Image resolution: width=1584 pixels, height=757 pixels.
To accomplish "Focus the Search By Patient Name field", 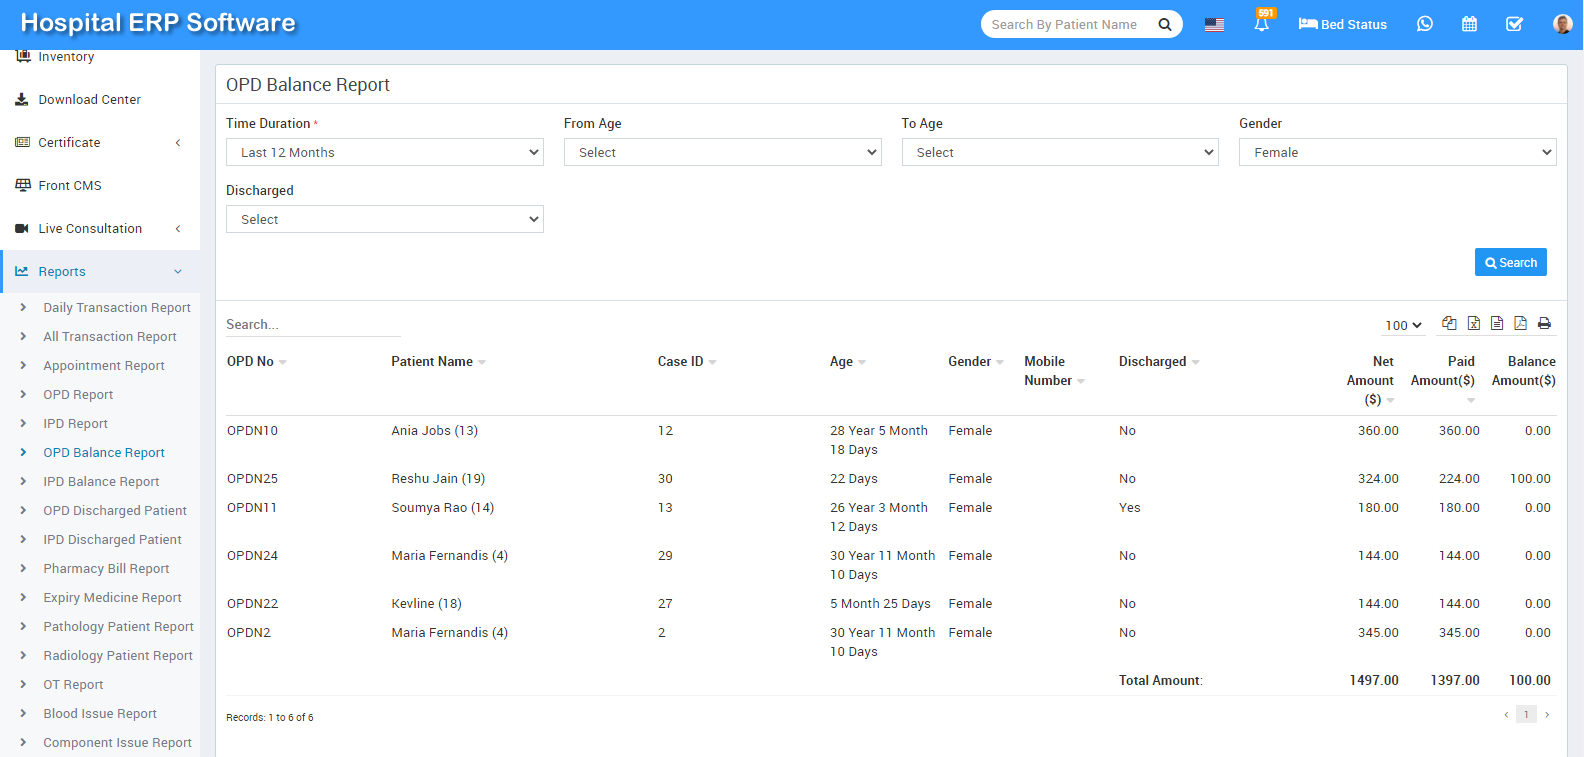I will tap(1066, 24).
